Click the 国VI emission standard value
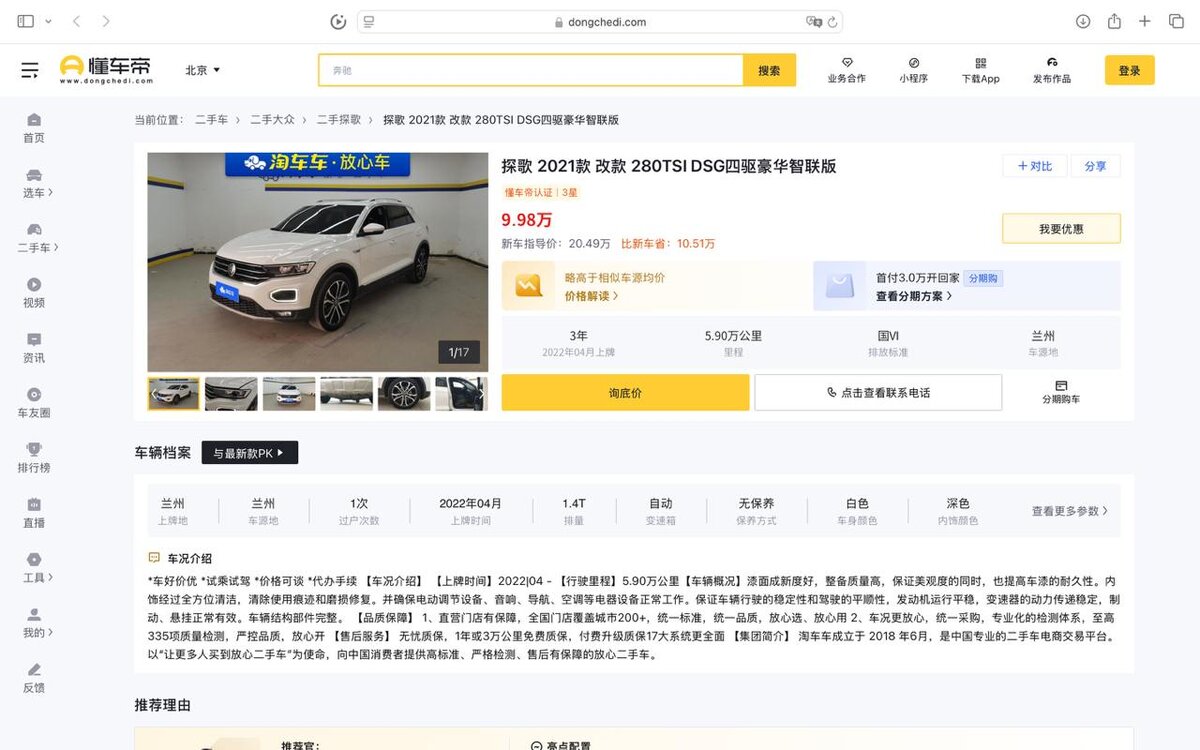The width and height of the screenshot is (1200, 750). point(888,336)
